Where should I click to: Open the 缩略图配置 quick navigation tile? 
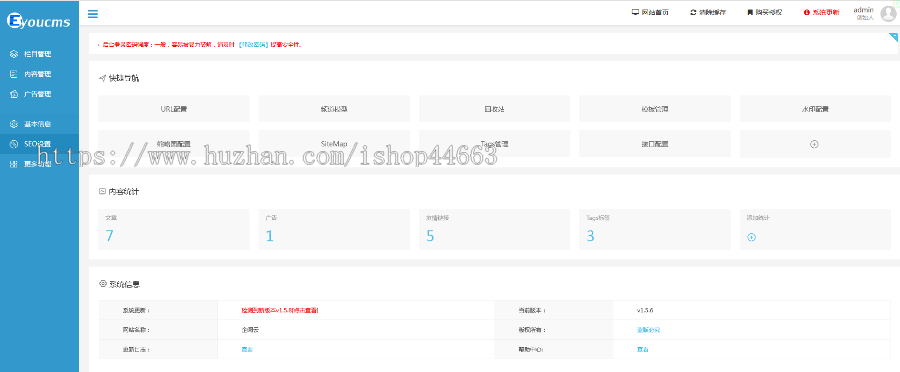coord(174,144)
